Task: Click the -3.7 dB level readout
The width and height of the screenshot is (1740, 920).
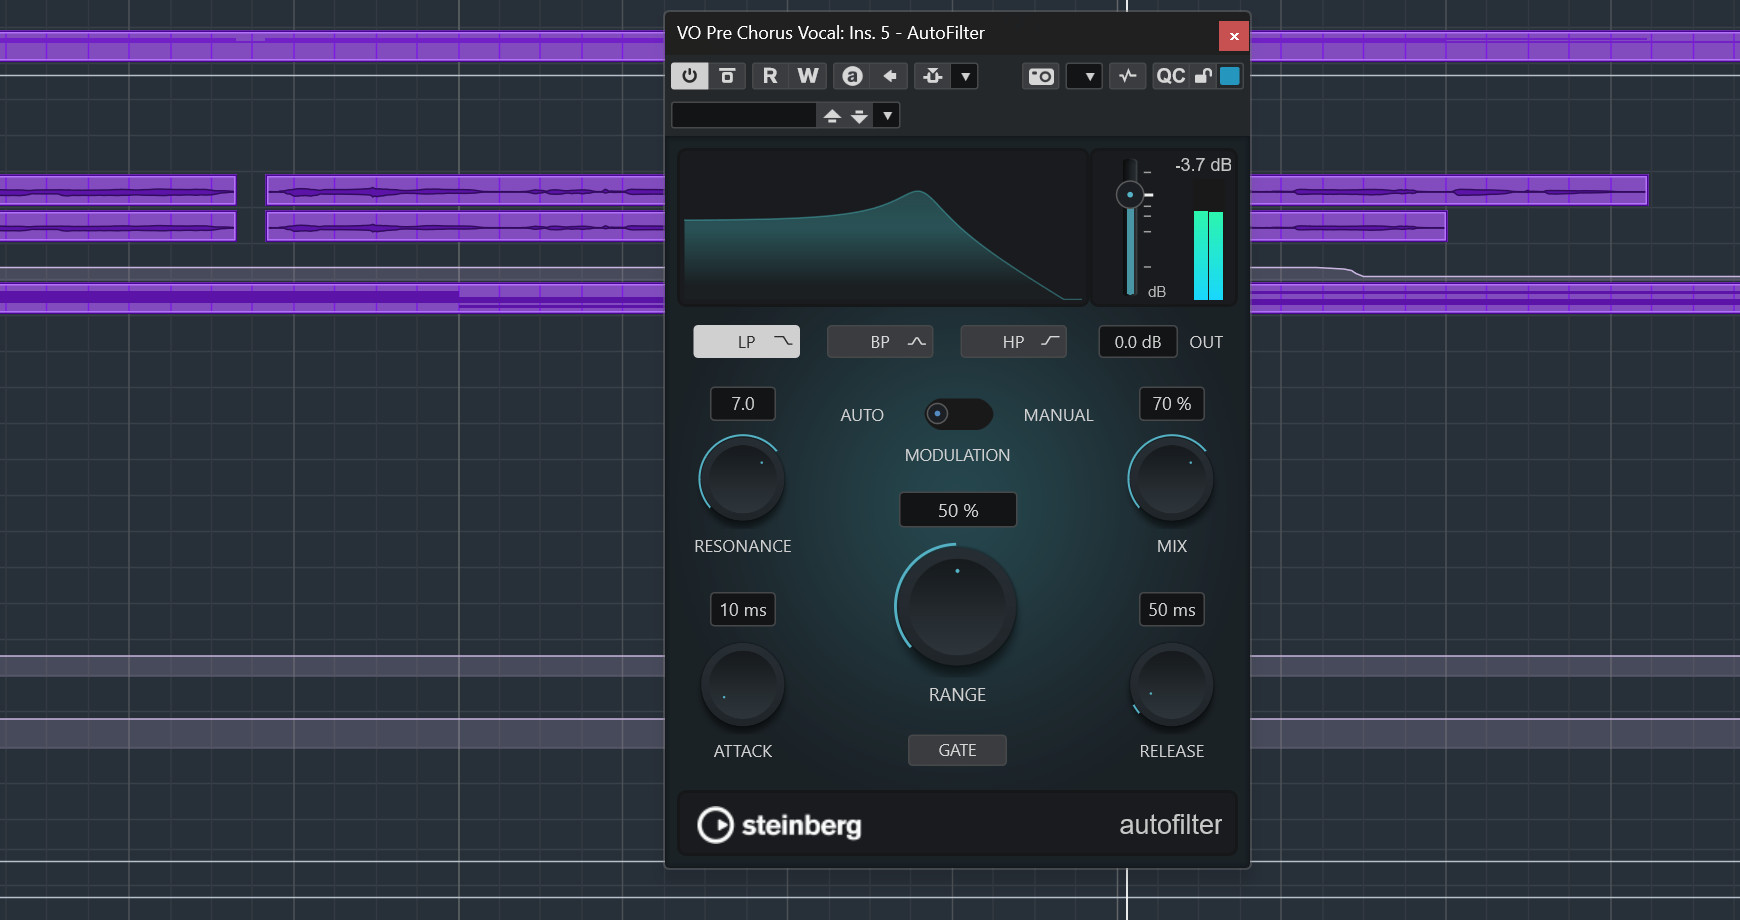Action: coord(1203,165)
